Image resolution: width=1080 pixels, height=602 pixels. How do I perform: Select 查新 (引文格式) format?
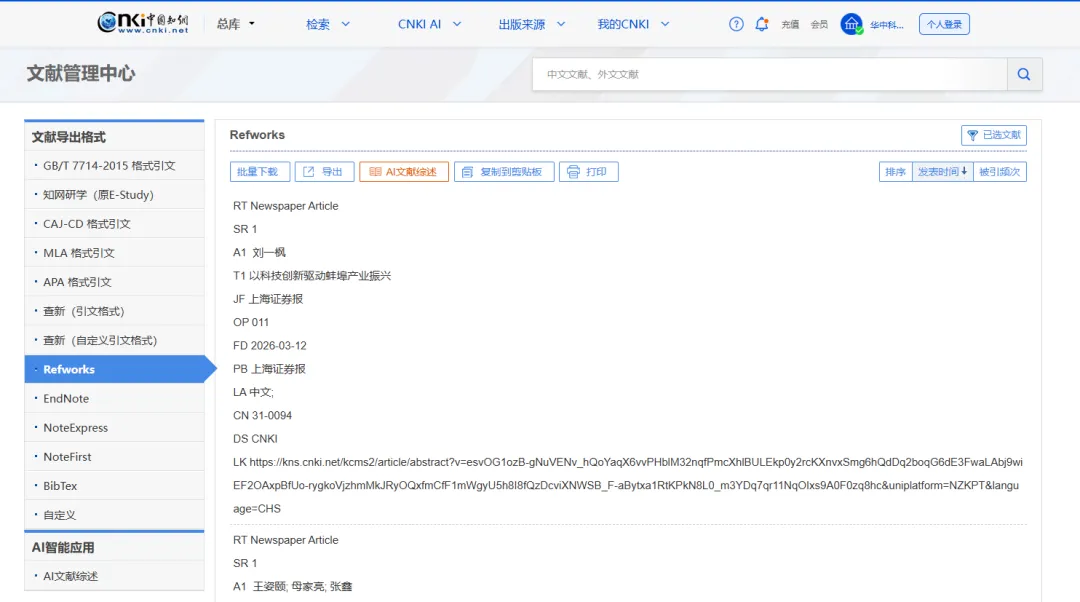click(114, 311)
